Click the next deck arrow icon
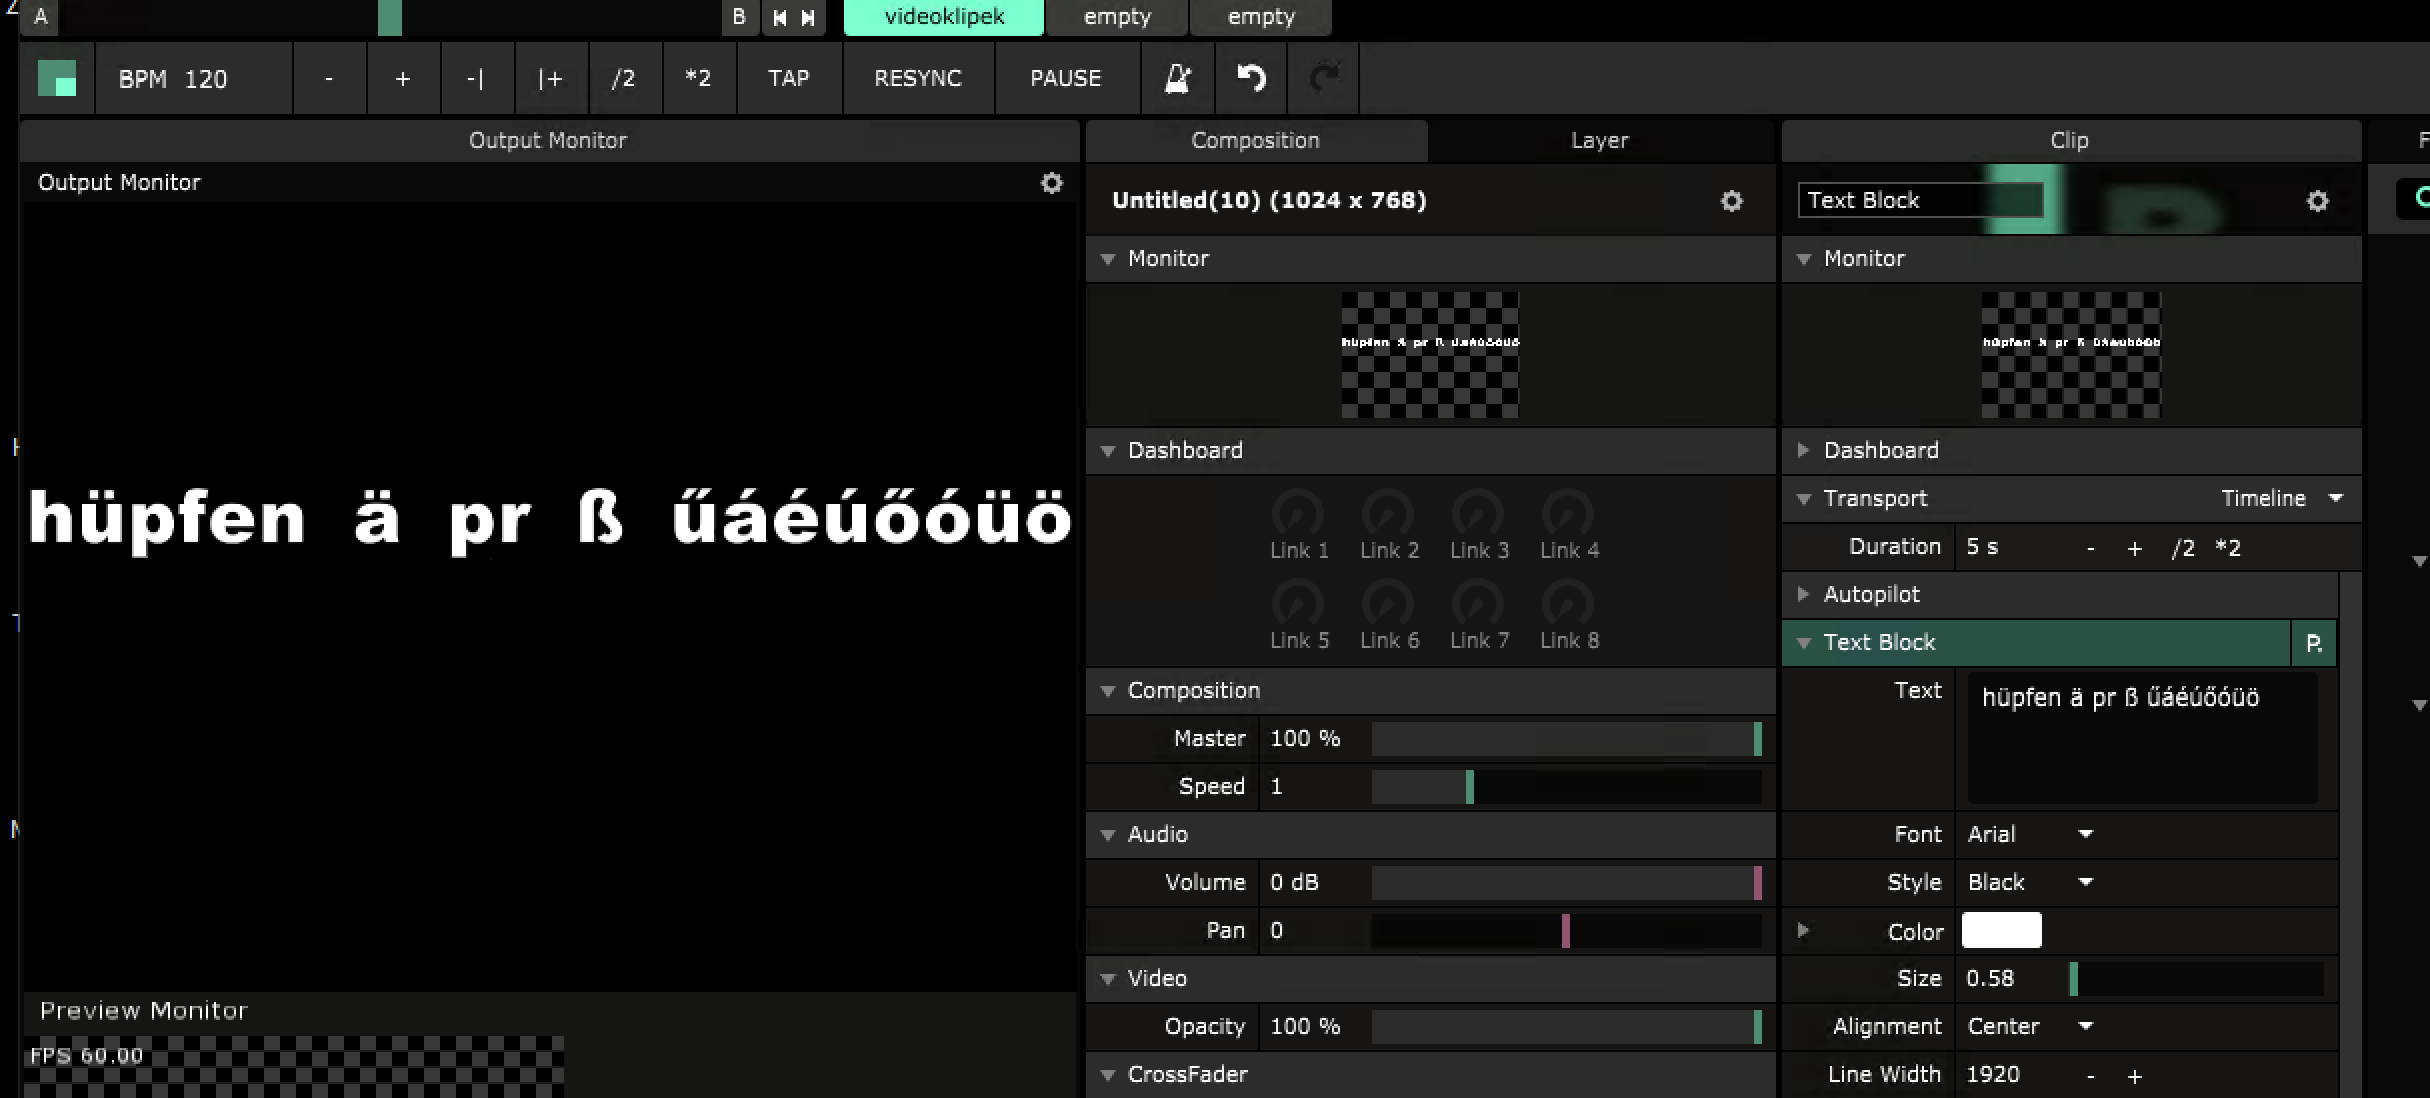Image resolution: width=2430 pixels, height=1098 pixels. click(808, 17)
